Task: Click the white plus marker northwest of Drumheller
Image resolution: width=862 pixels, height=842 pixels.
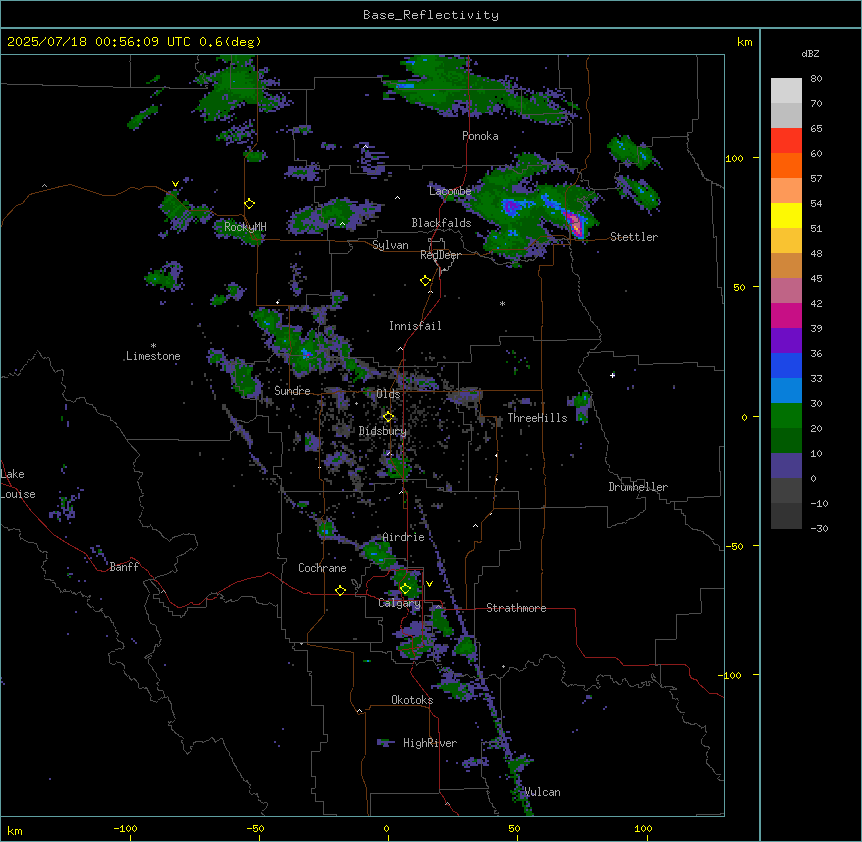Action: point(612,375)
